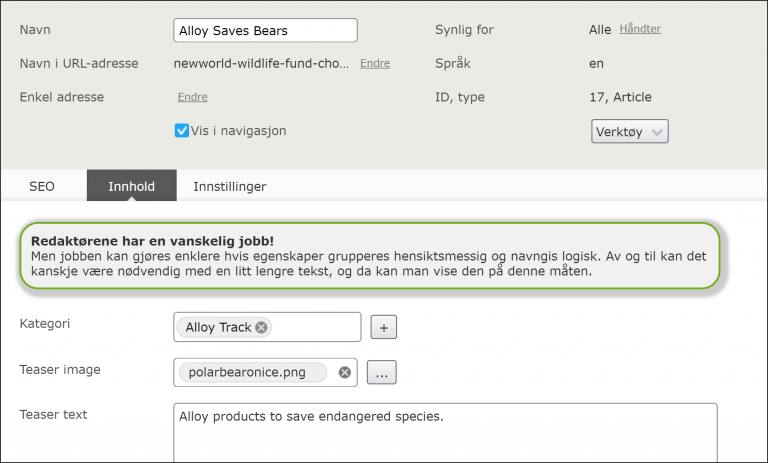
Task: Remove the Alloy Track category tag
Action: click(x=262, y=327)
